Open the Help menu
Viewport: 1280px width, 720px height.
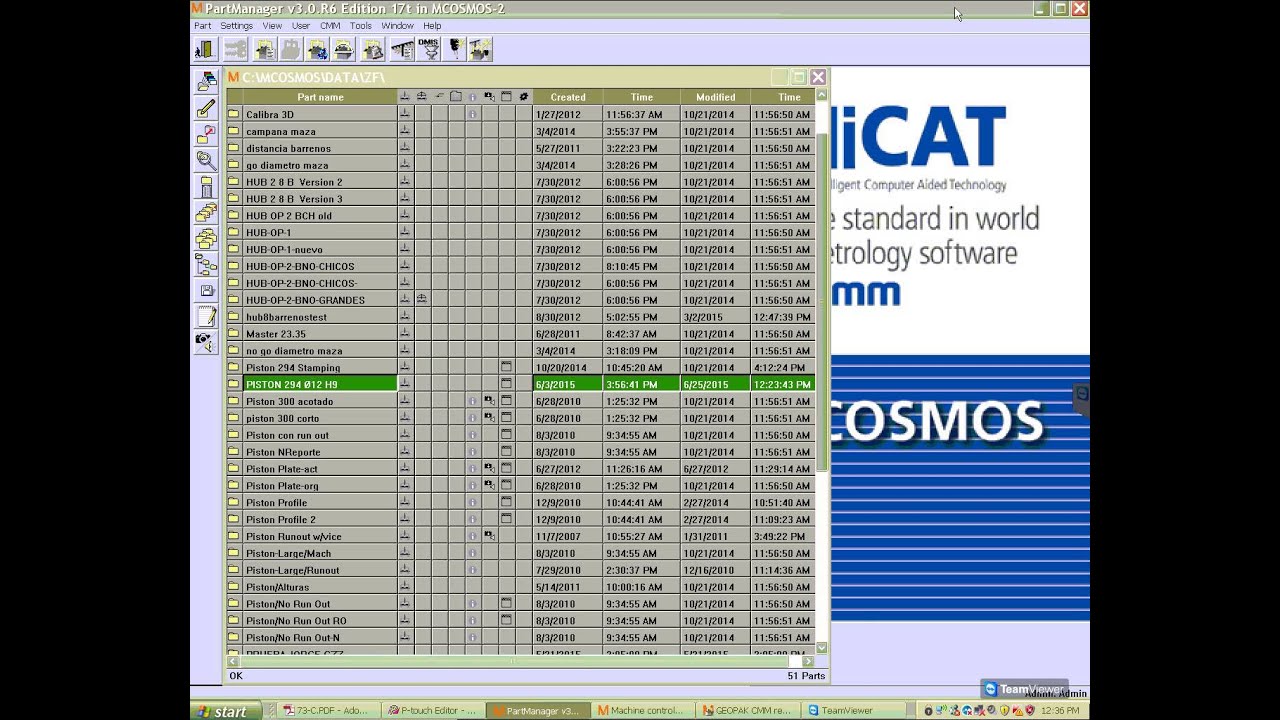pyautogui.click(x=432, y=26)
